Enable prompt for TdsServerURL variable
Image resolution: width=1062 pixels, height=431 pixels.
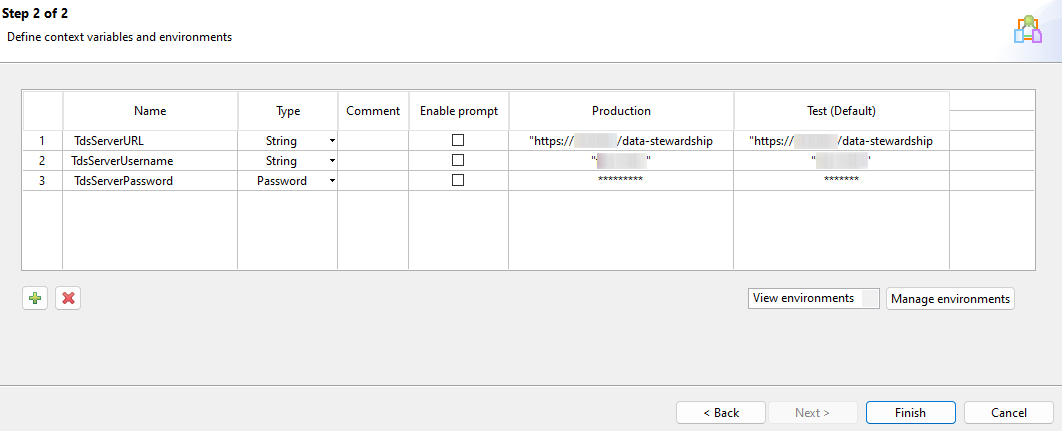(458, 141)
